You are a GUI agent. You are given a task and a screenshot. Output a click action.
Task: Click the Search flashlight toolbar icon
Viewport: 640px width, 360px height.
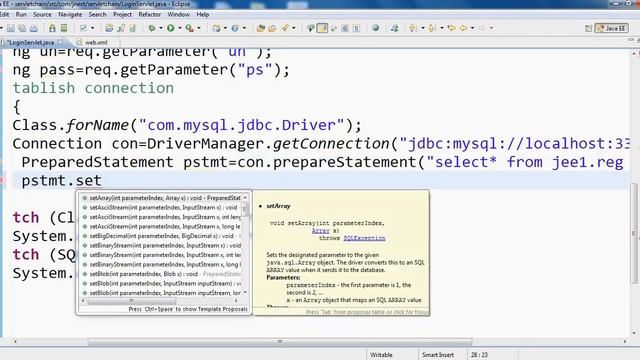coord(285,28)
